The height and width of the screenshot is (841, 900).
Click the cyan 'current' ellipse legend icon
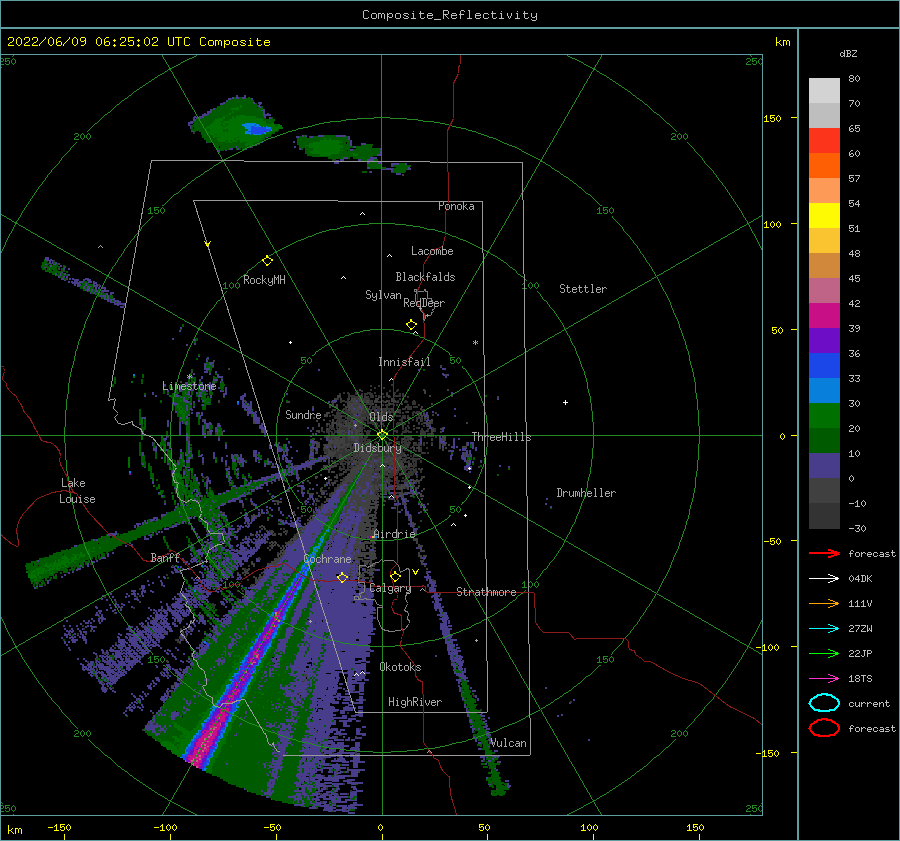(824, 703)
